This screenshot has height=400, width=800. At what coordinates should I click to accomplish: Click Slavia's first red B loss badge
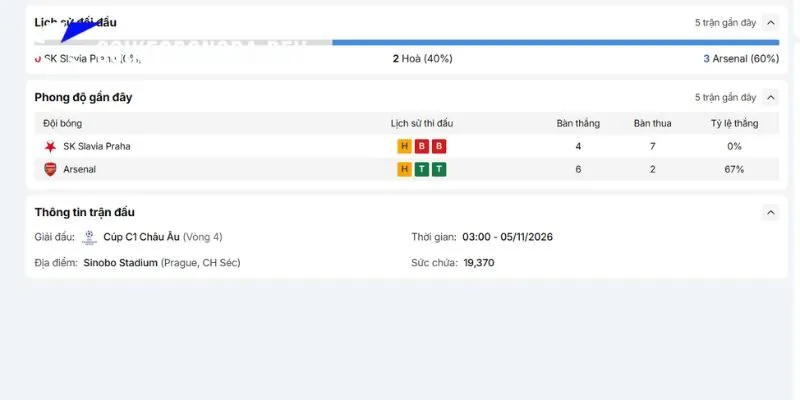(421, 147)
